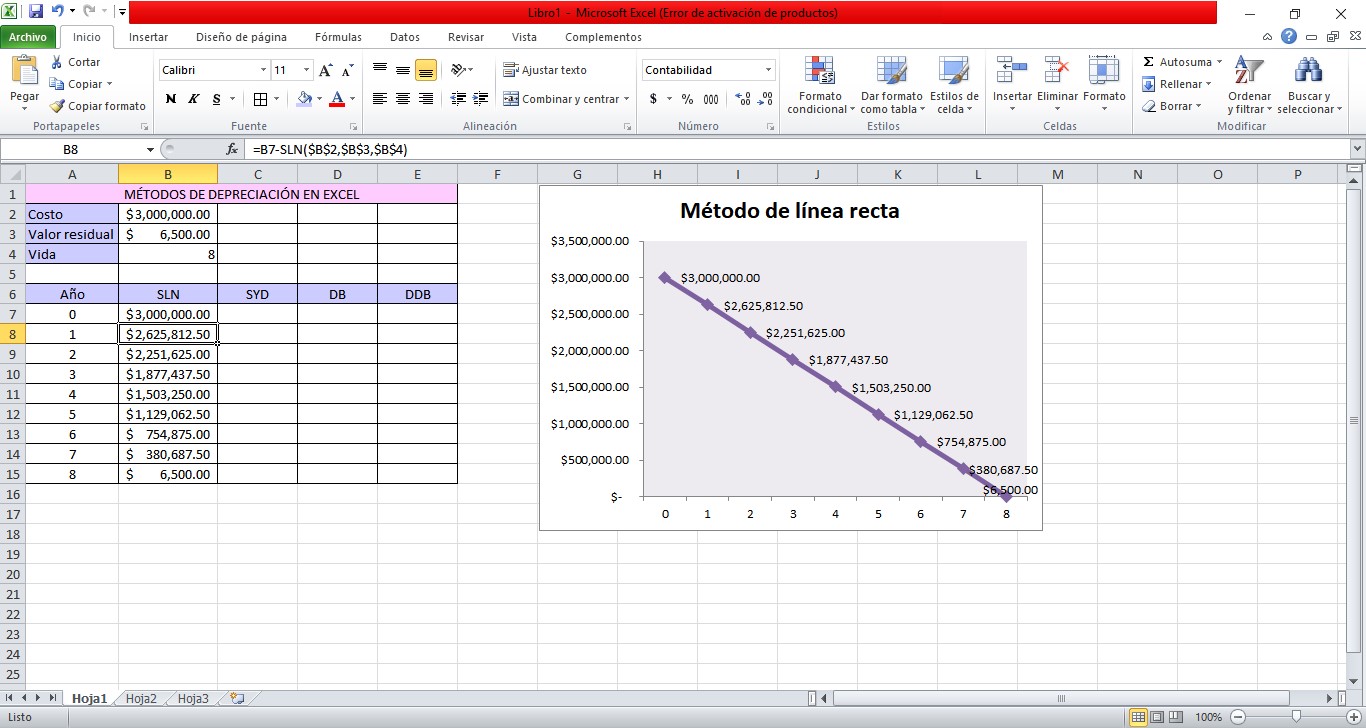Toggle bold formatting with N button
This screenshot has width=1366, height=728.
tap(170, 99)
